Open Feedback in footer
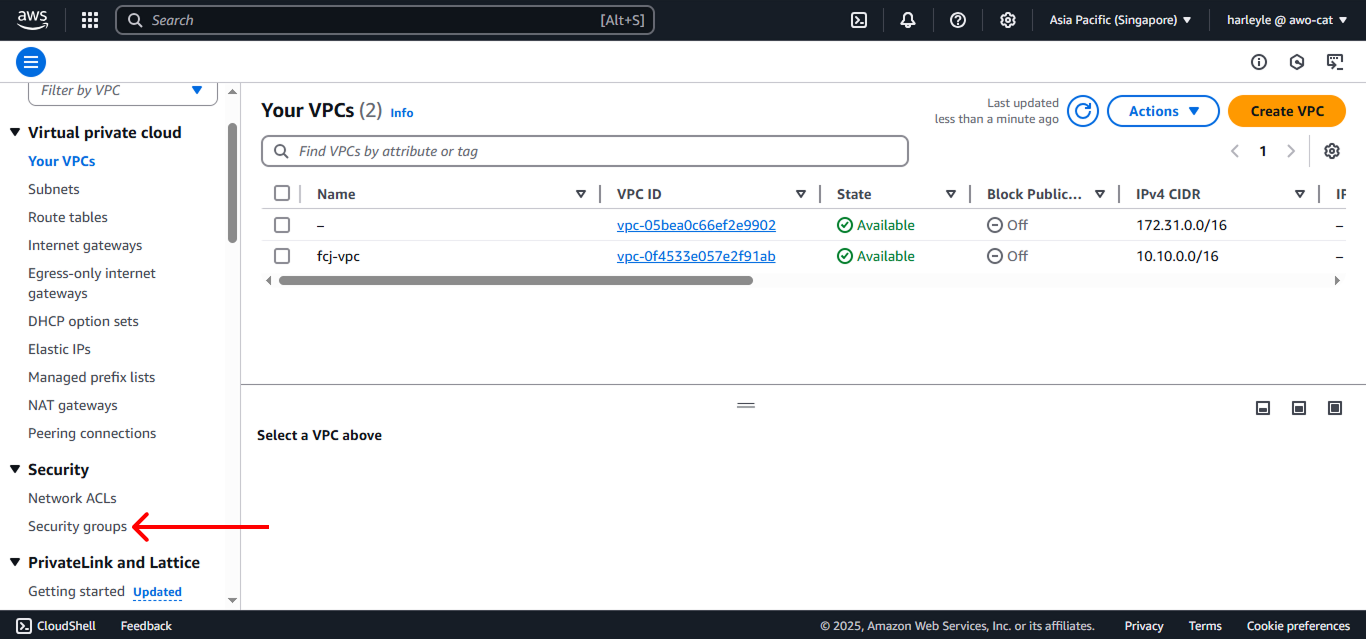 click(146, 626)
